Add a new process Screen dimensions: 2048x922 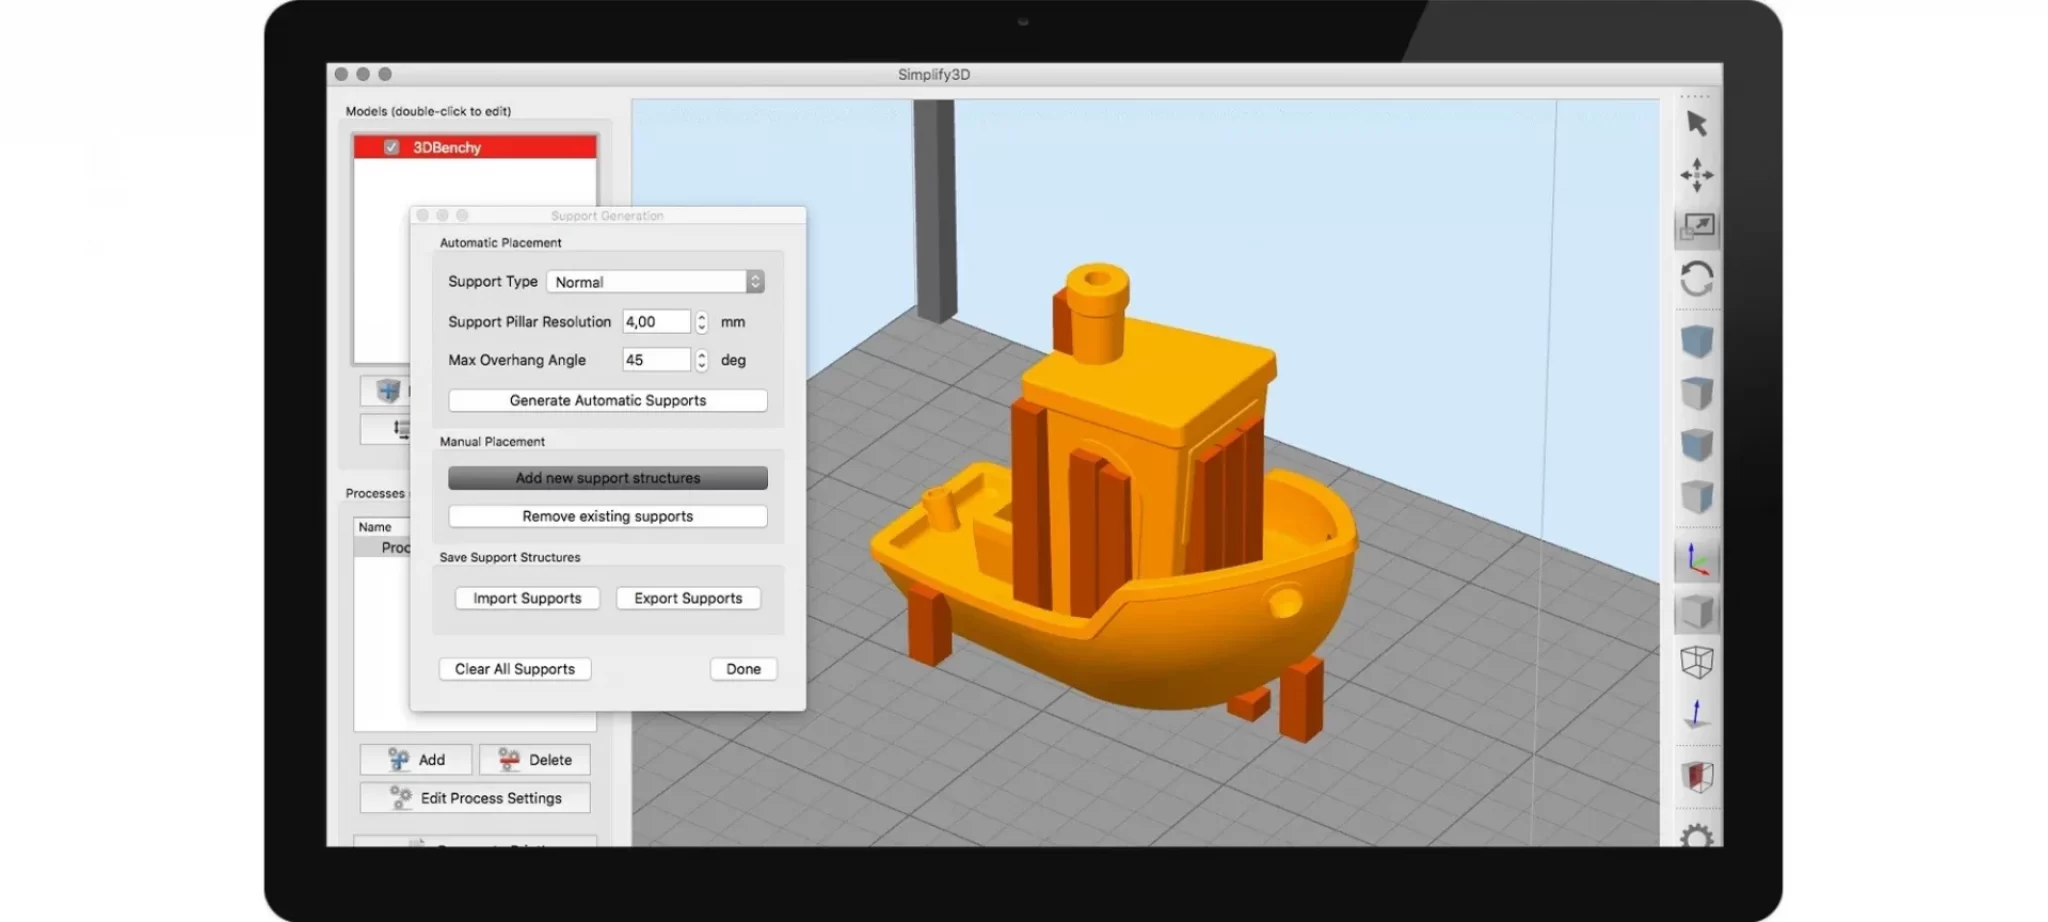point(417,760)
